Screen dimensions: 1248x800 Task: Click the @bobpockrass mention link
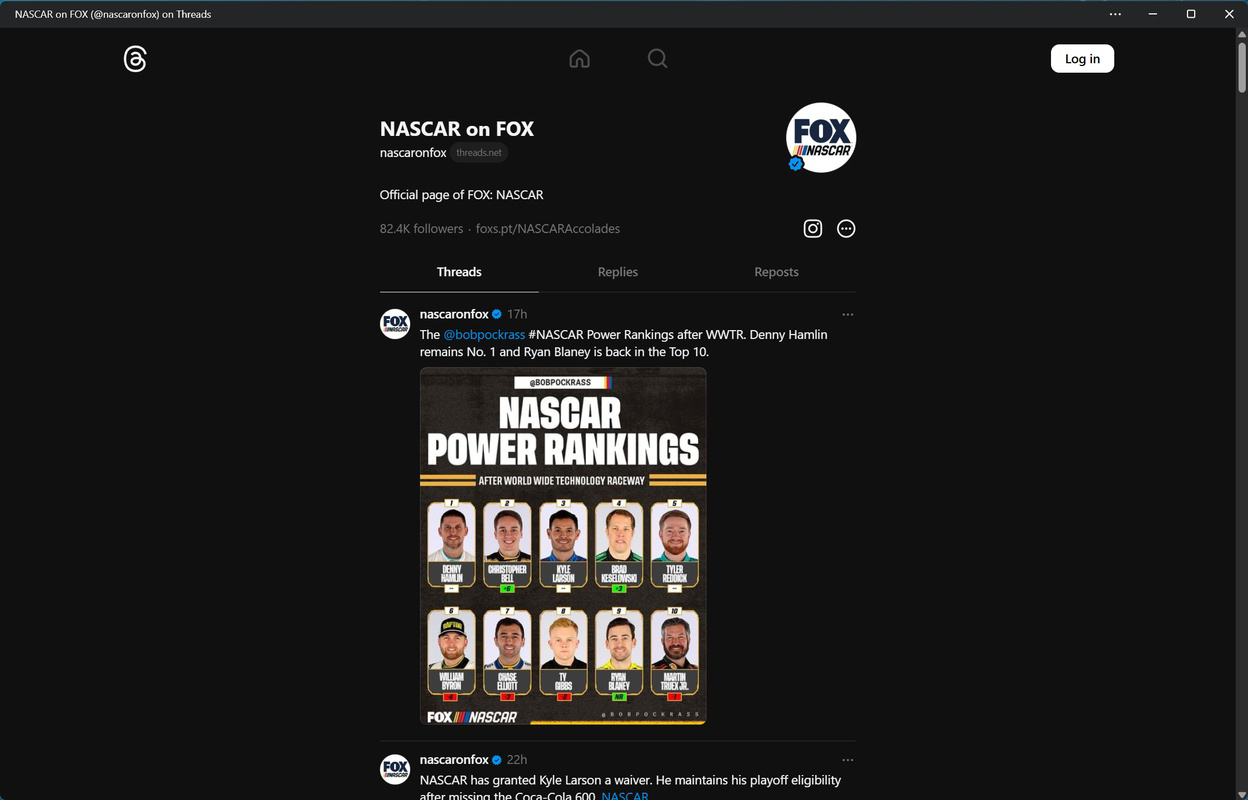point(484,335)
